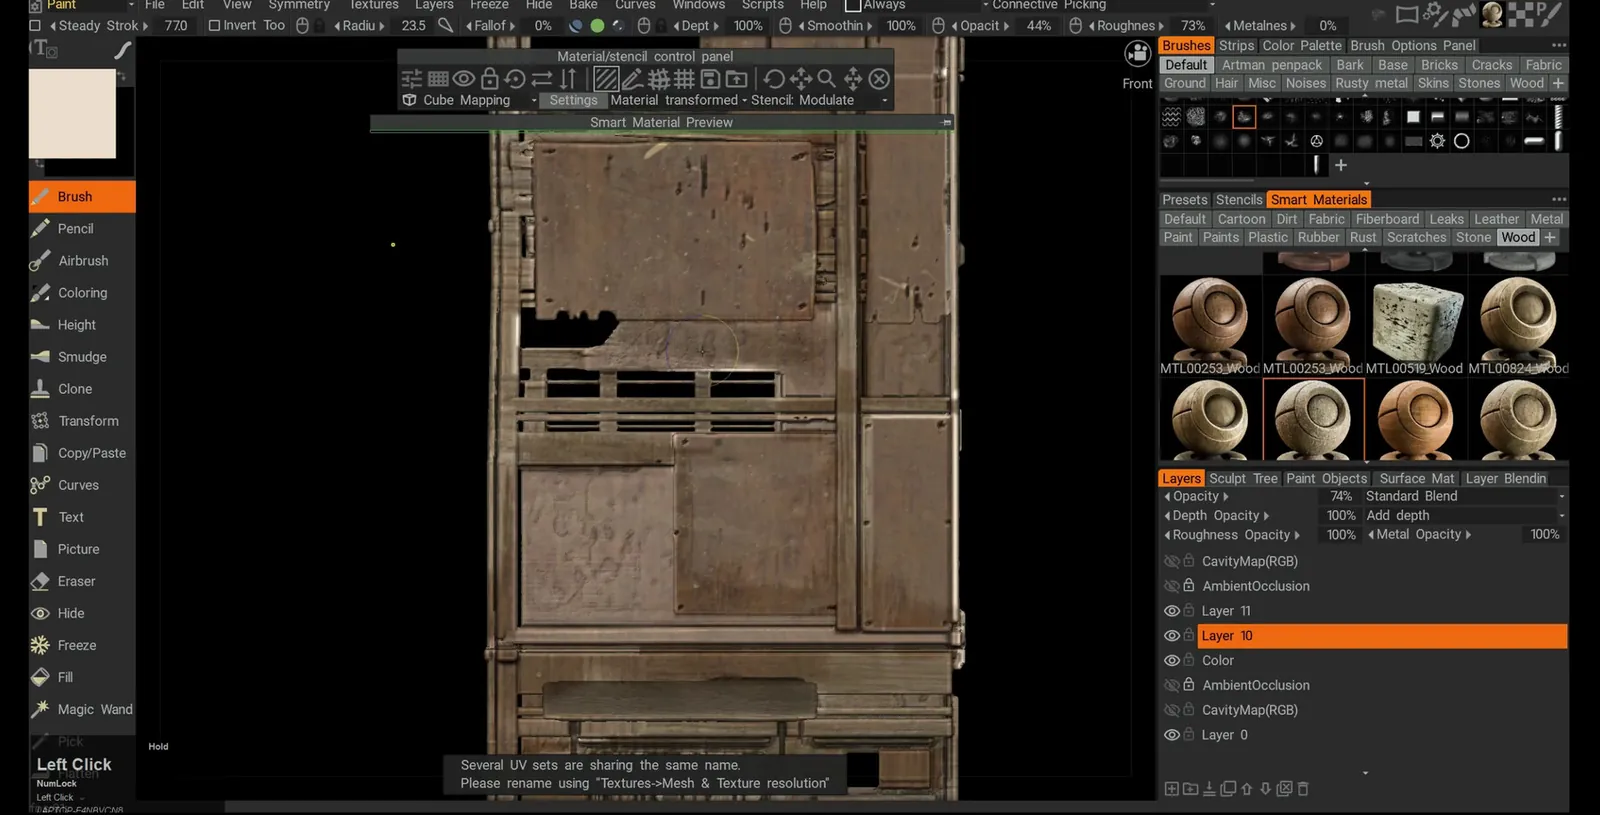Click the move layer up arrow icon
The image size is (1600, 815).
coord(1247,789)
